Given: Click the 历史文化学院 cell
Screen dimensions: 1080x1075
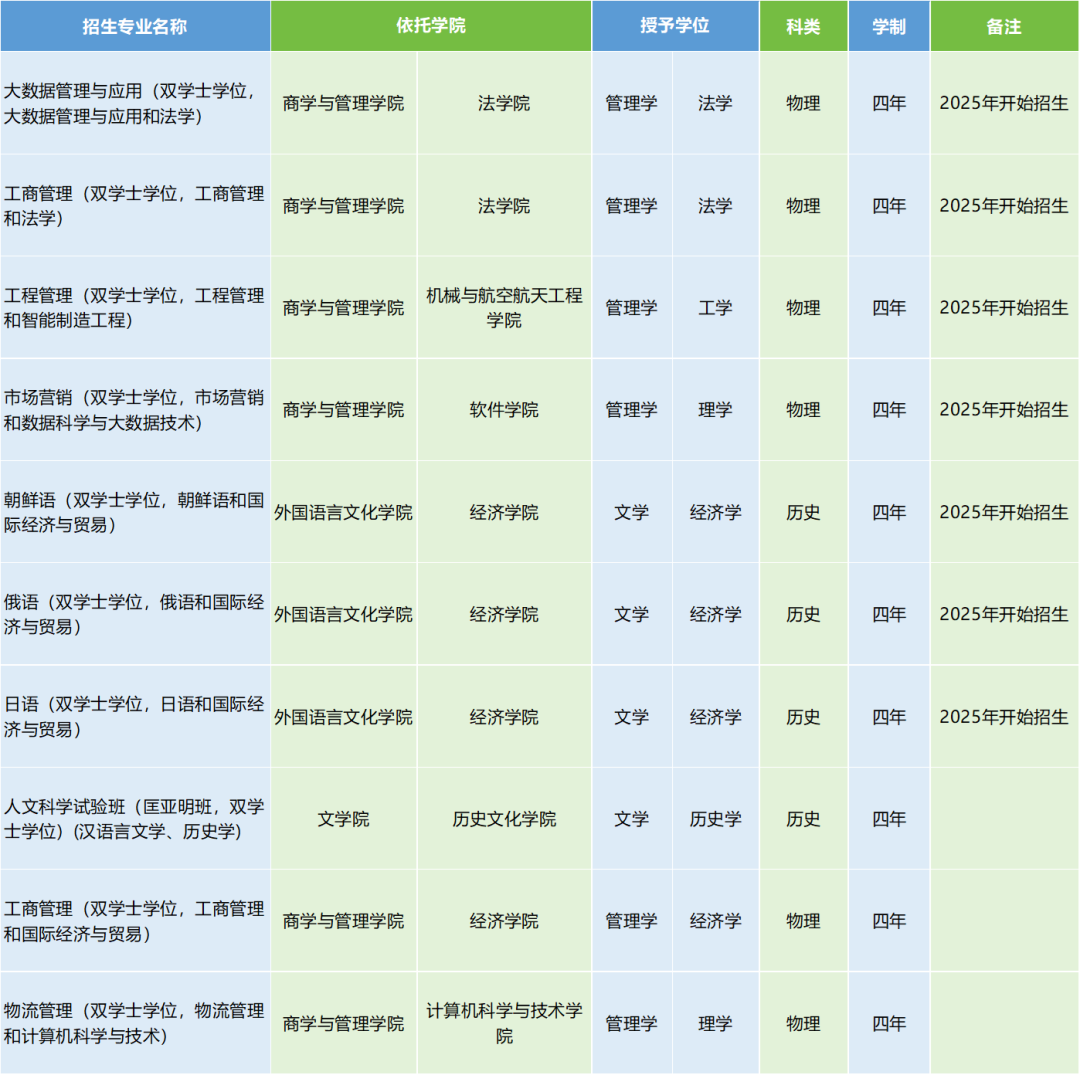Looking at the screenshot, I should point(504,819).
